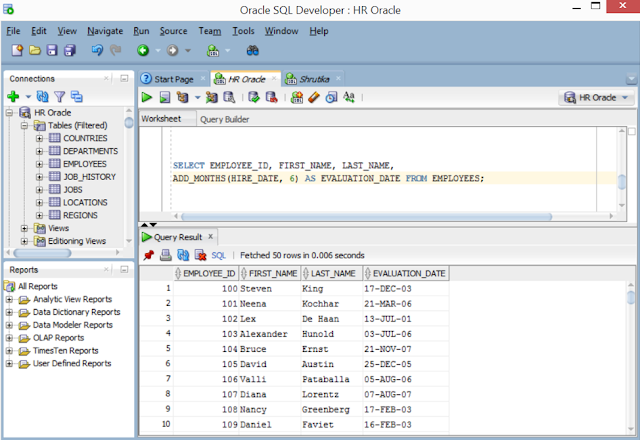Open the HR Oracle connection dropdown
Screen dimensions: 640x440
coord(596,98)
